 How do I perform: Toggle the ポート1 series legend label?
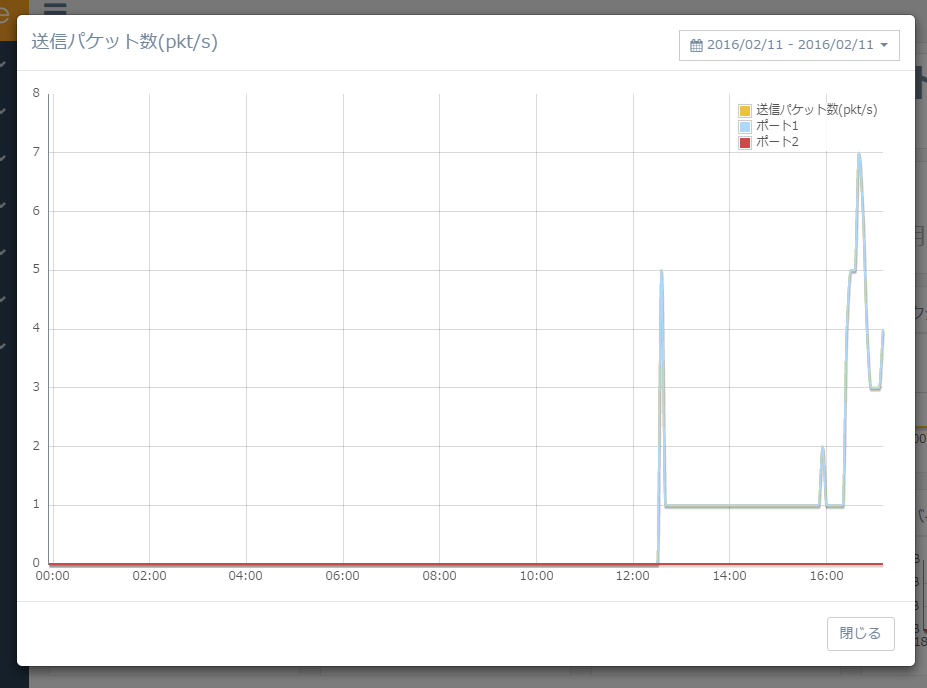tap(777, 126)
